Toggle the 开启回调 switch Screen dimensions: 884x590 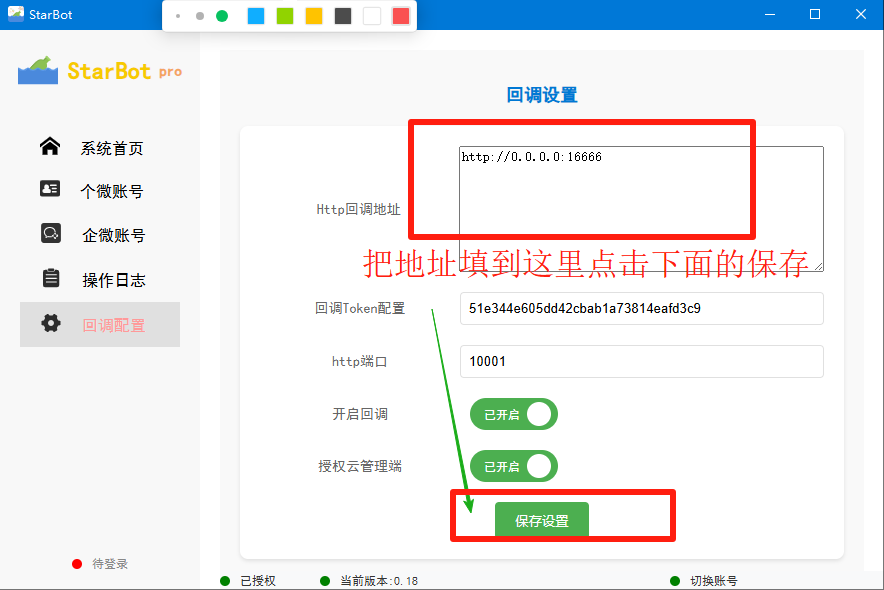point(514,414)
